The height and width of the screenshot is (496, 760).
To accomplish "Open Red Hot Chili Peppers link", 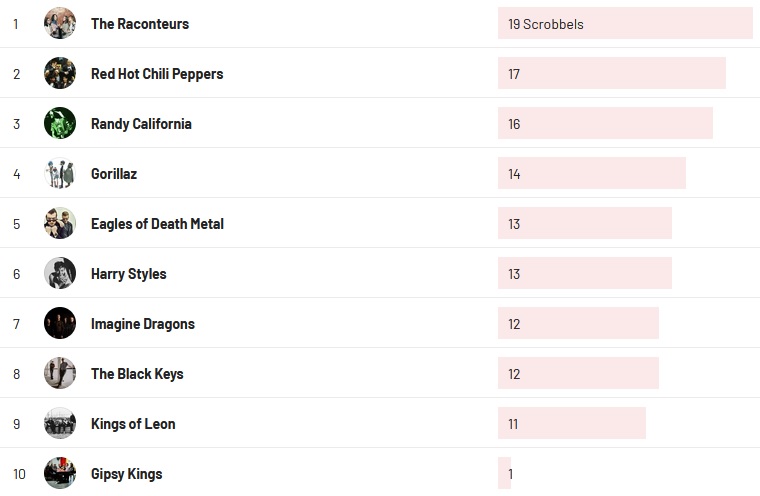I will 157,74.
